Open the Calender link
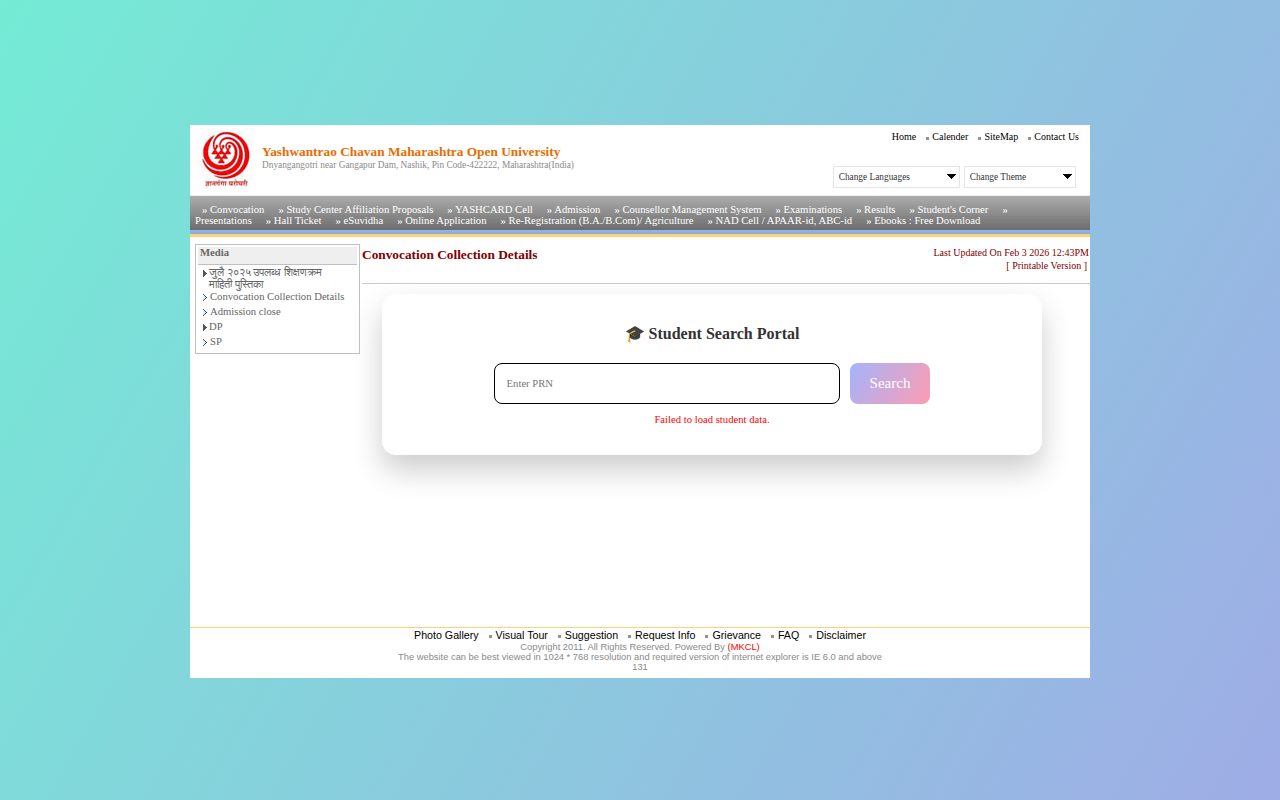This screenshot has width=1280, height=800. tap(950, 137)
